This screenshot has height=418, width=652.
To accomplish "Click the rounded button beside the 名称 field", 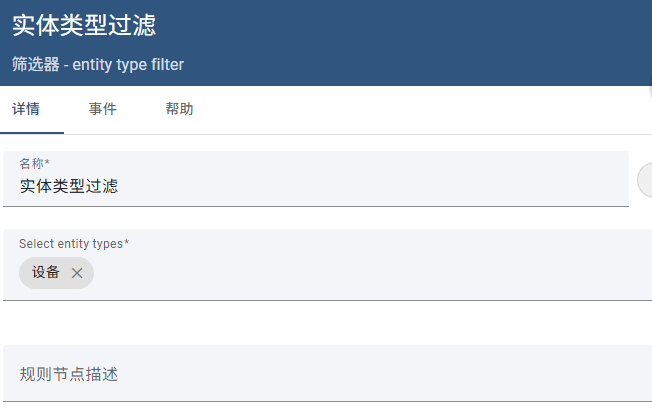I will tap(645, 180).
